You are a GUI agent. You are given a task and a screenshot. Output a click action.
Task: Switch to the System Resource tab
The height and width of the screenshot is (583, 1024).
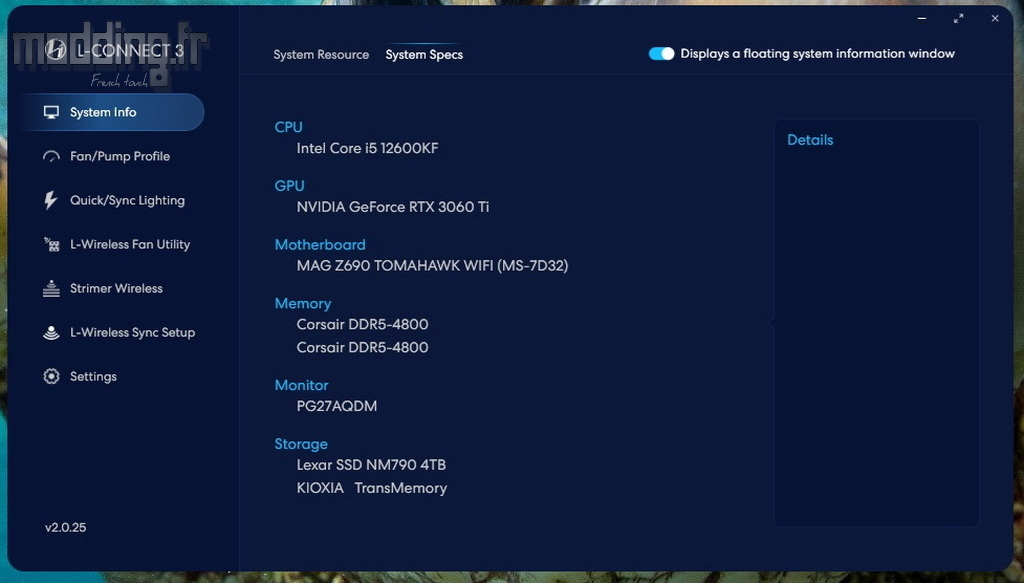coord(321,55)
